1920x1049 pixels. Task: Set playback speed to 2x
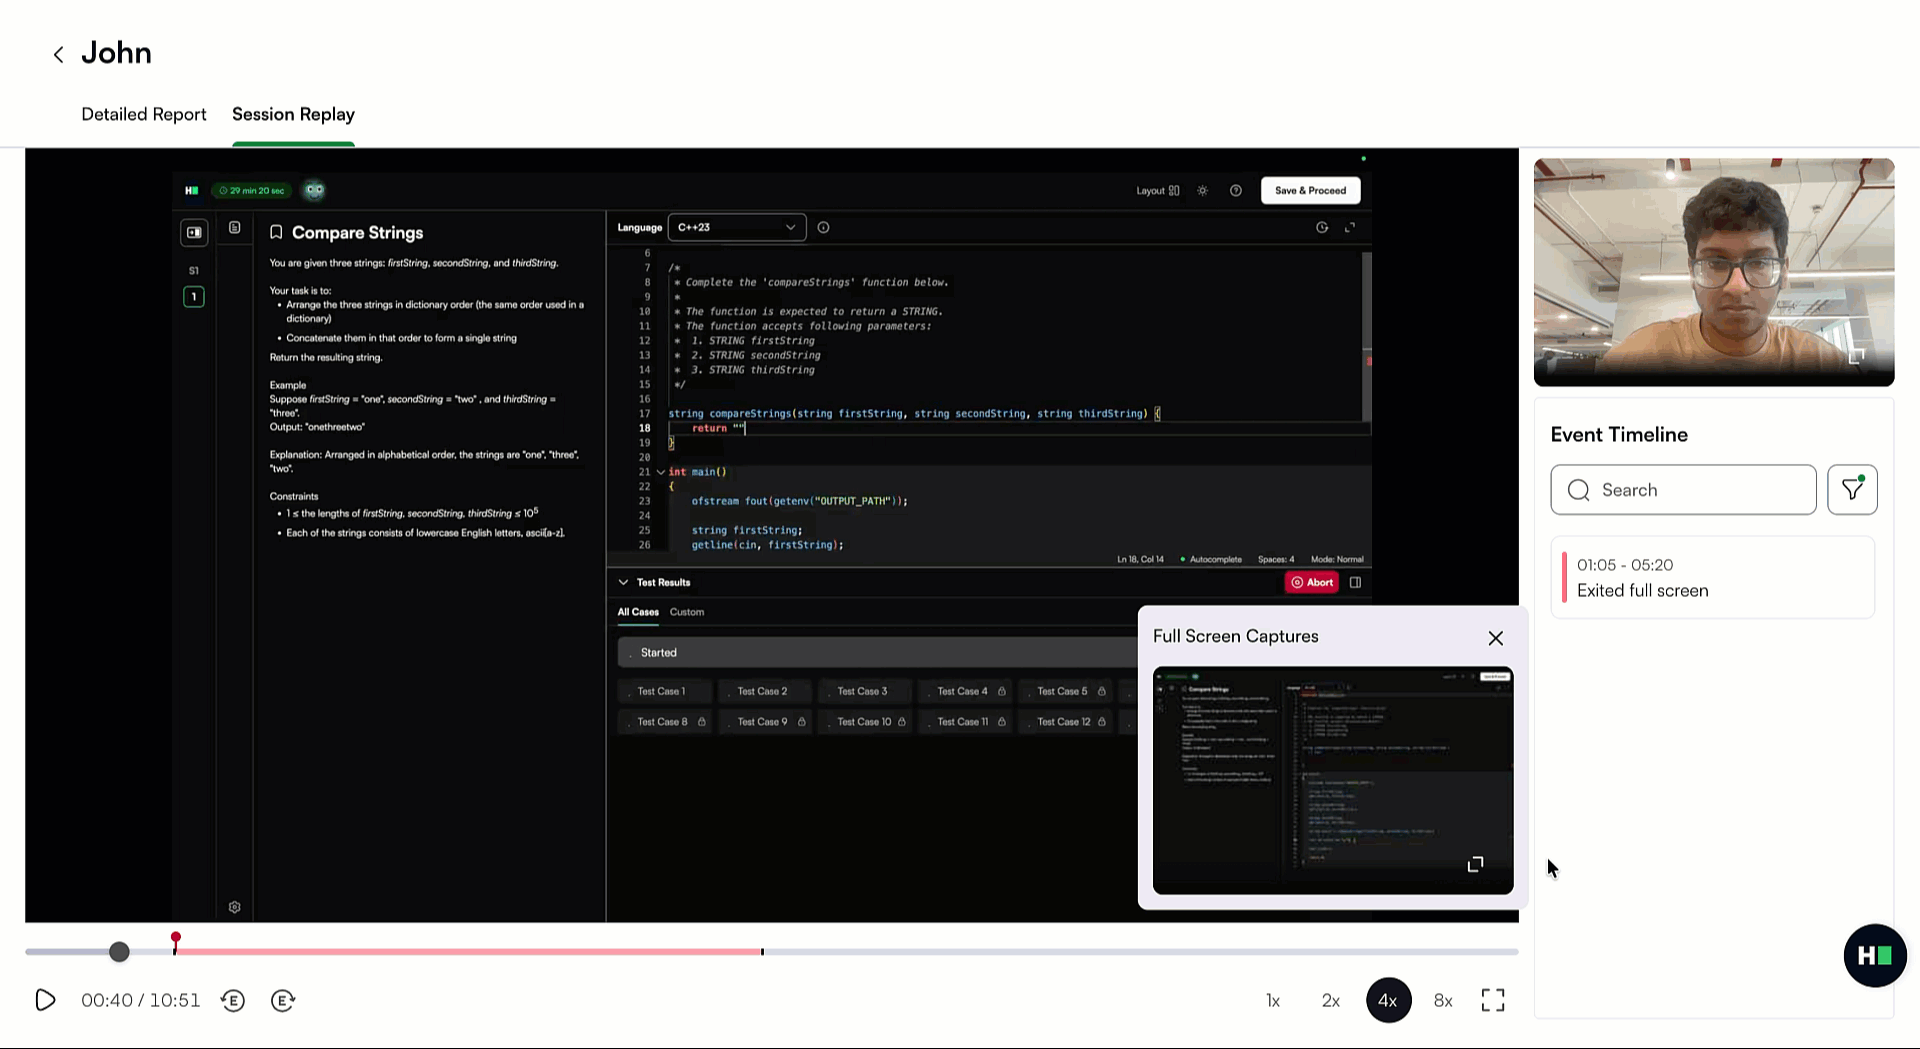1331,1000
